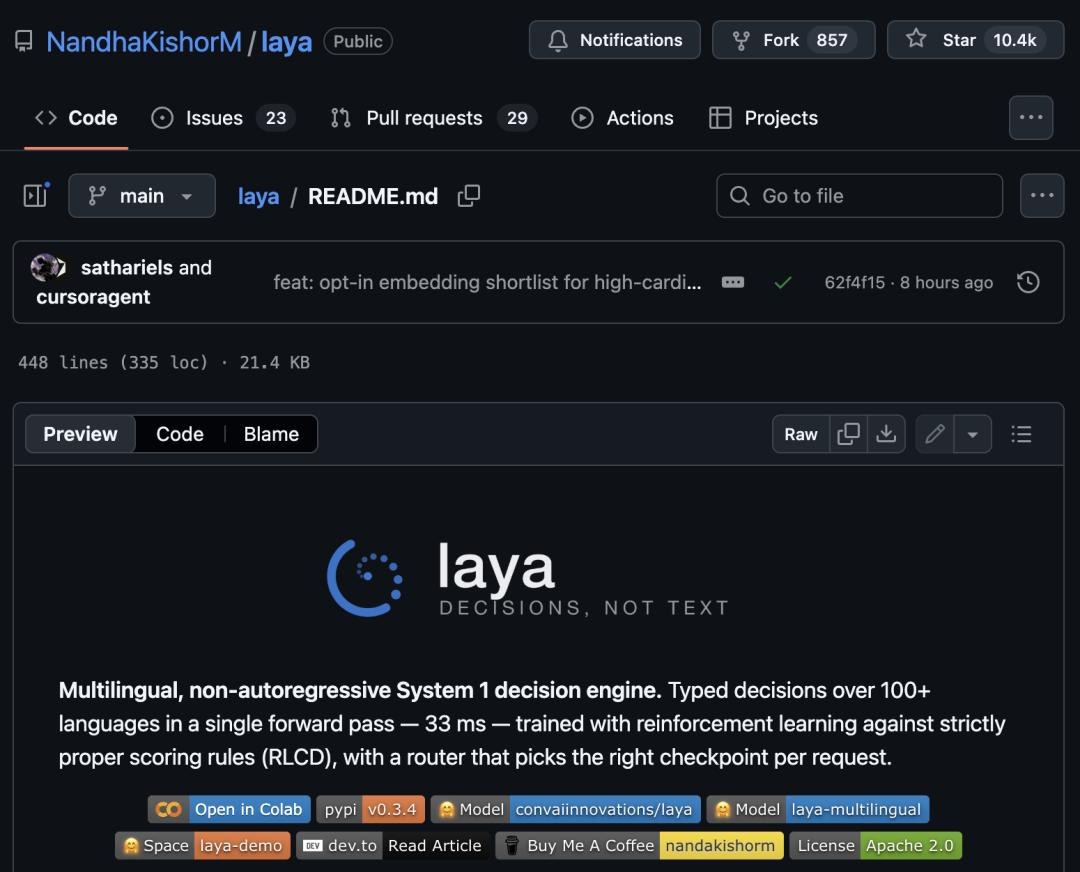Download the raw README file
This screenshot has width=1080, height=872.
(x=886, y=434)
